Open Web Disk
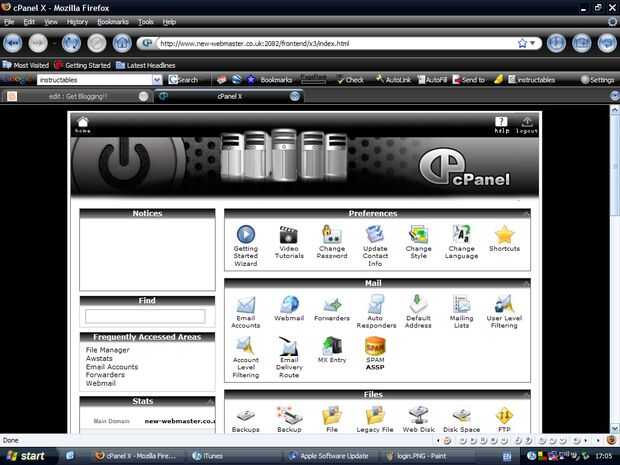The width and height of the screenshot is (620, 465). pyautogui.click(x=418, y=415)
